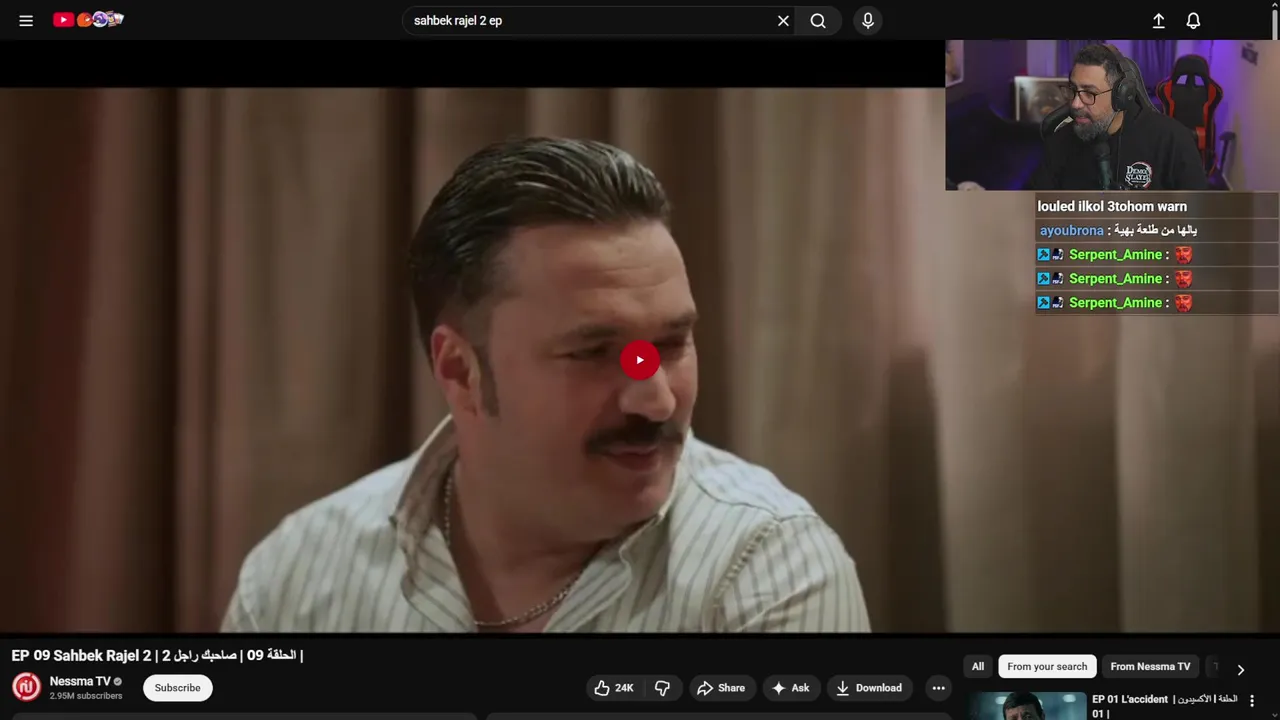Open the Nessma TV channel avatar
1280x720 pixels.
26,687
